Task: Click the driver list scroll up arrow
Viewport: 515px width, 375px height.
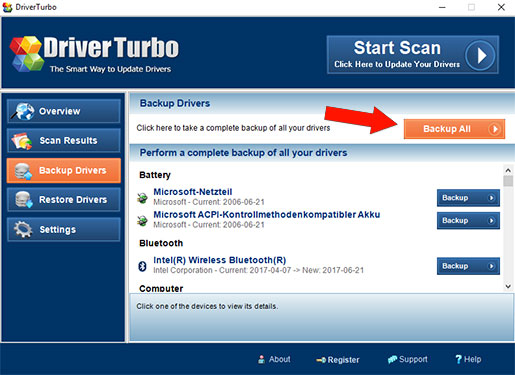Action: [508, 170]
